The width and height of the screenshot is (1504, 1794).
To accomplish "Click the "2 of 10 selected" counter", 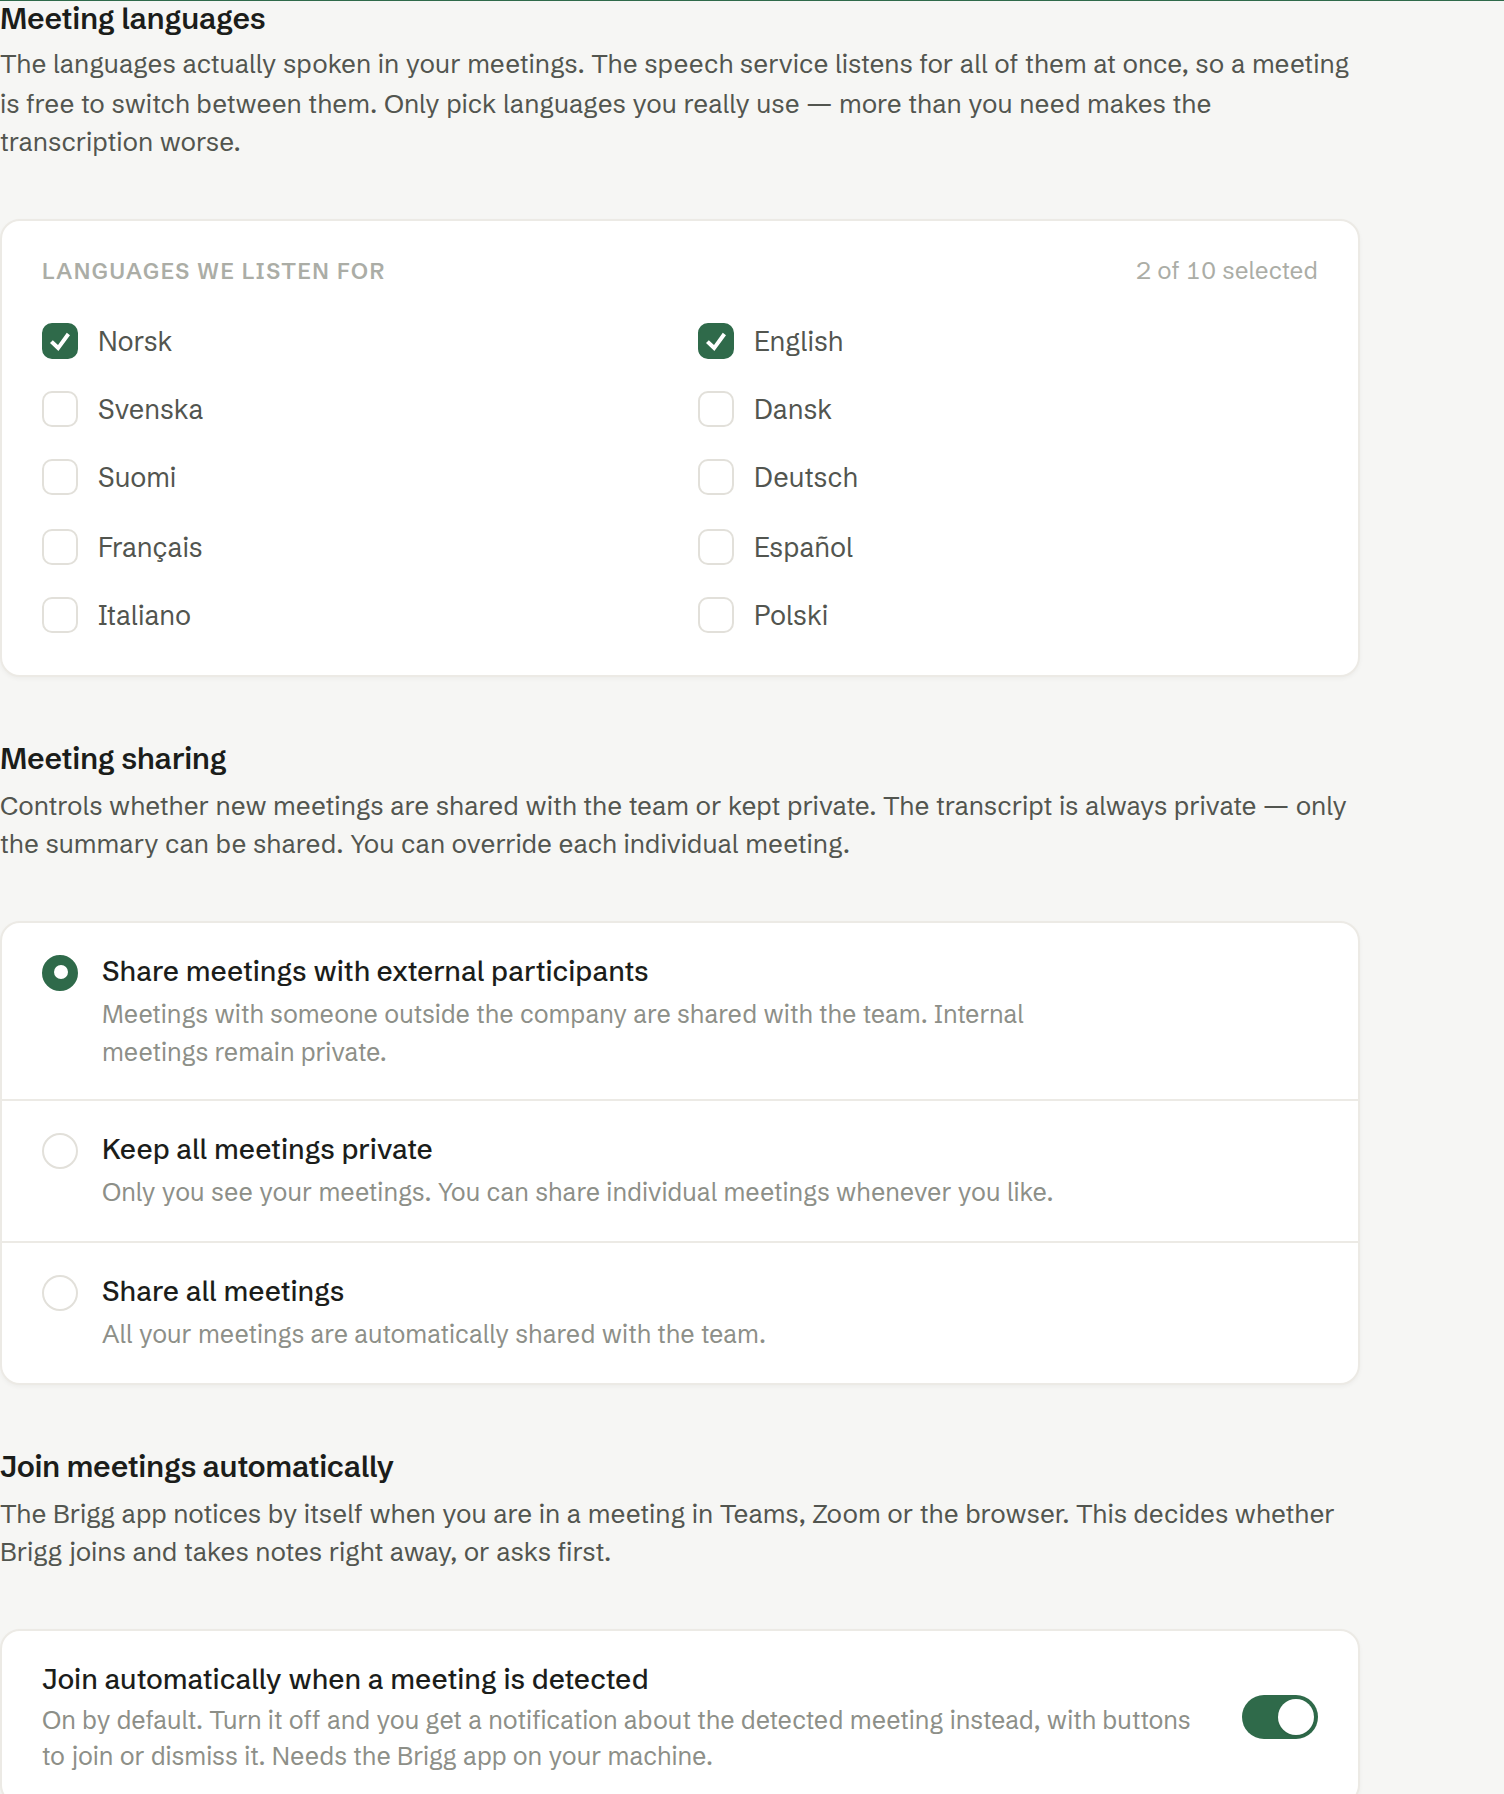I will pos(1226,271).
